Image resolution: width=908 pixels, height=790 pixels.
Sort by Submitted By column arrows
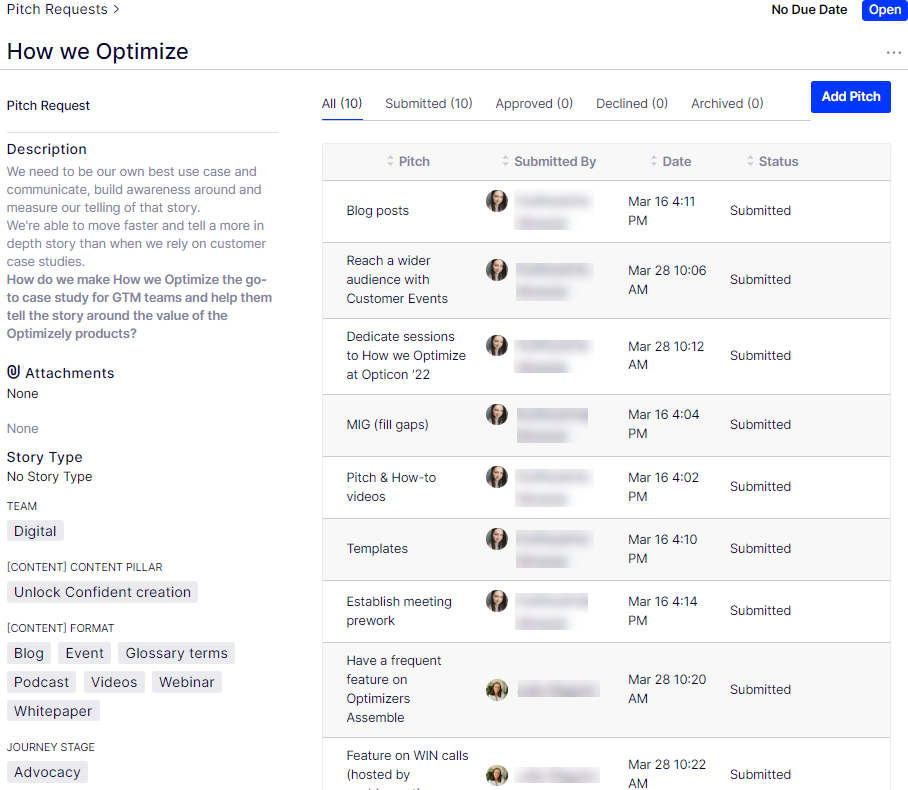[505, 161]
